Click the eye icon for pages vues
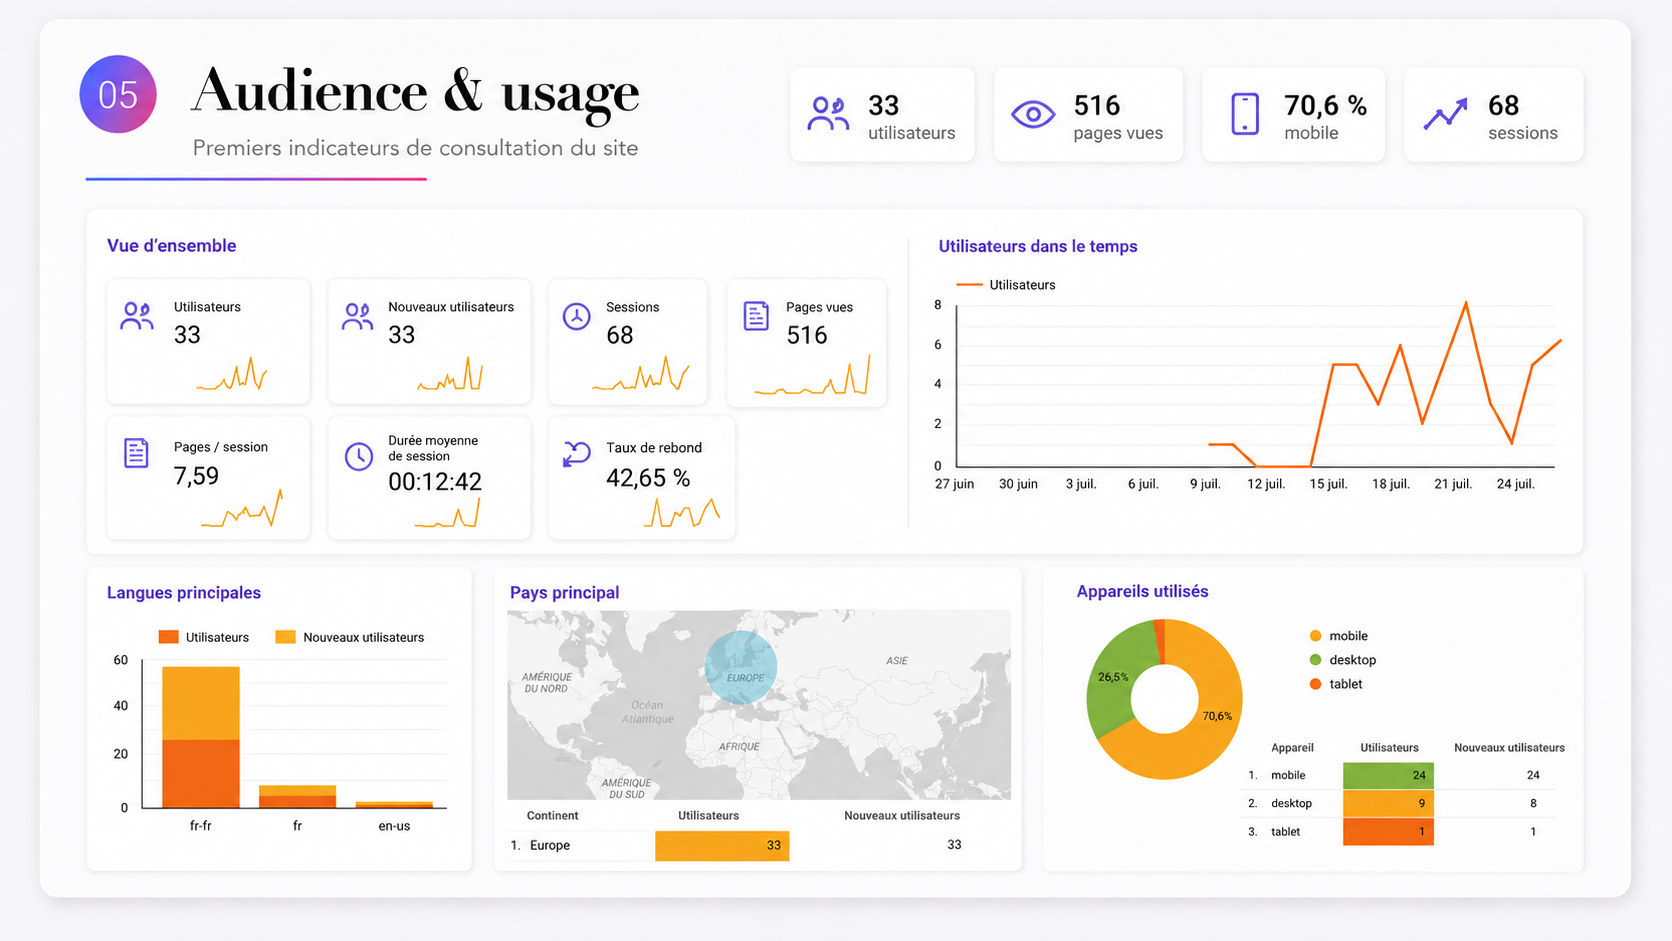 click(x=1033, y=115)
